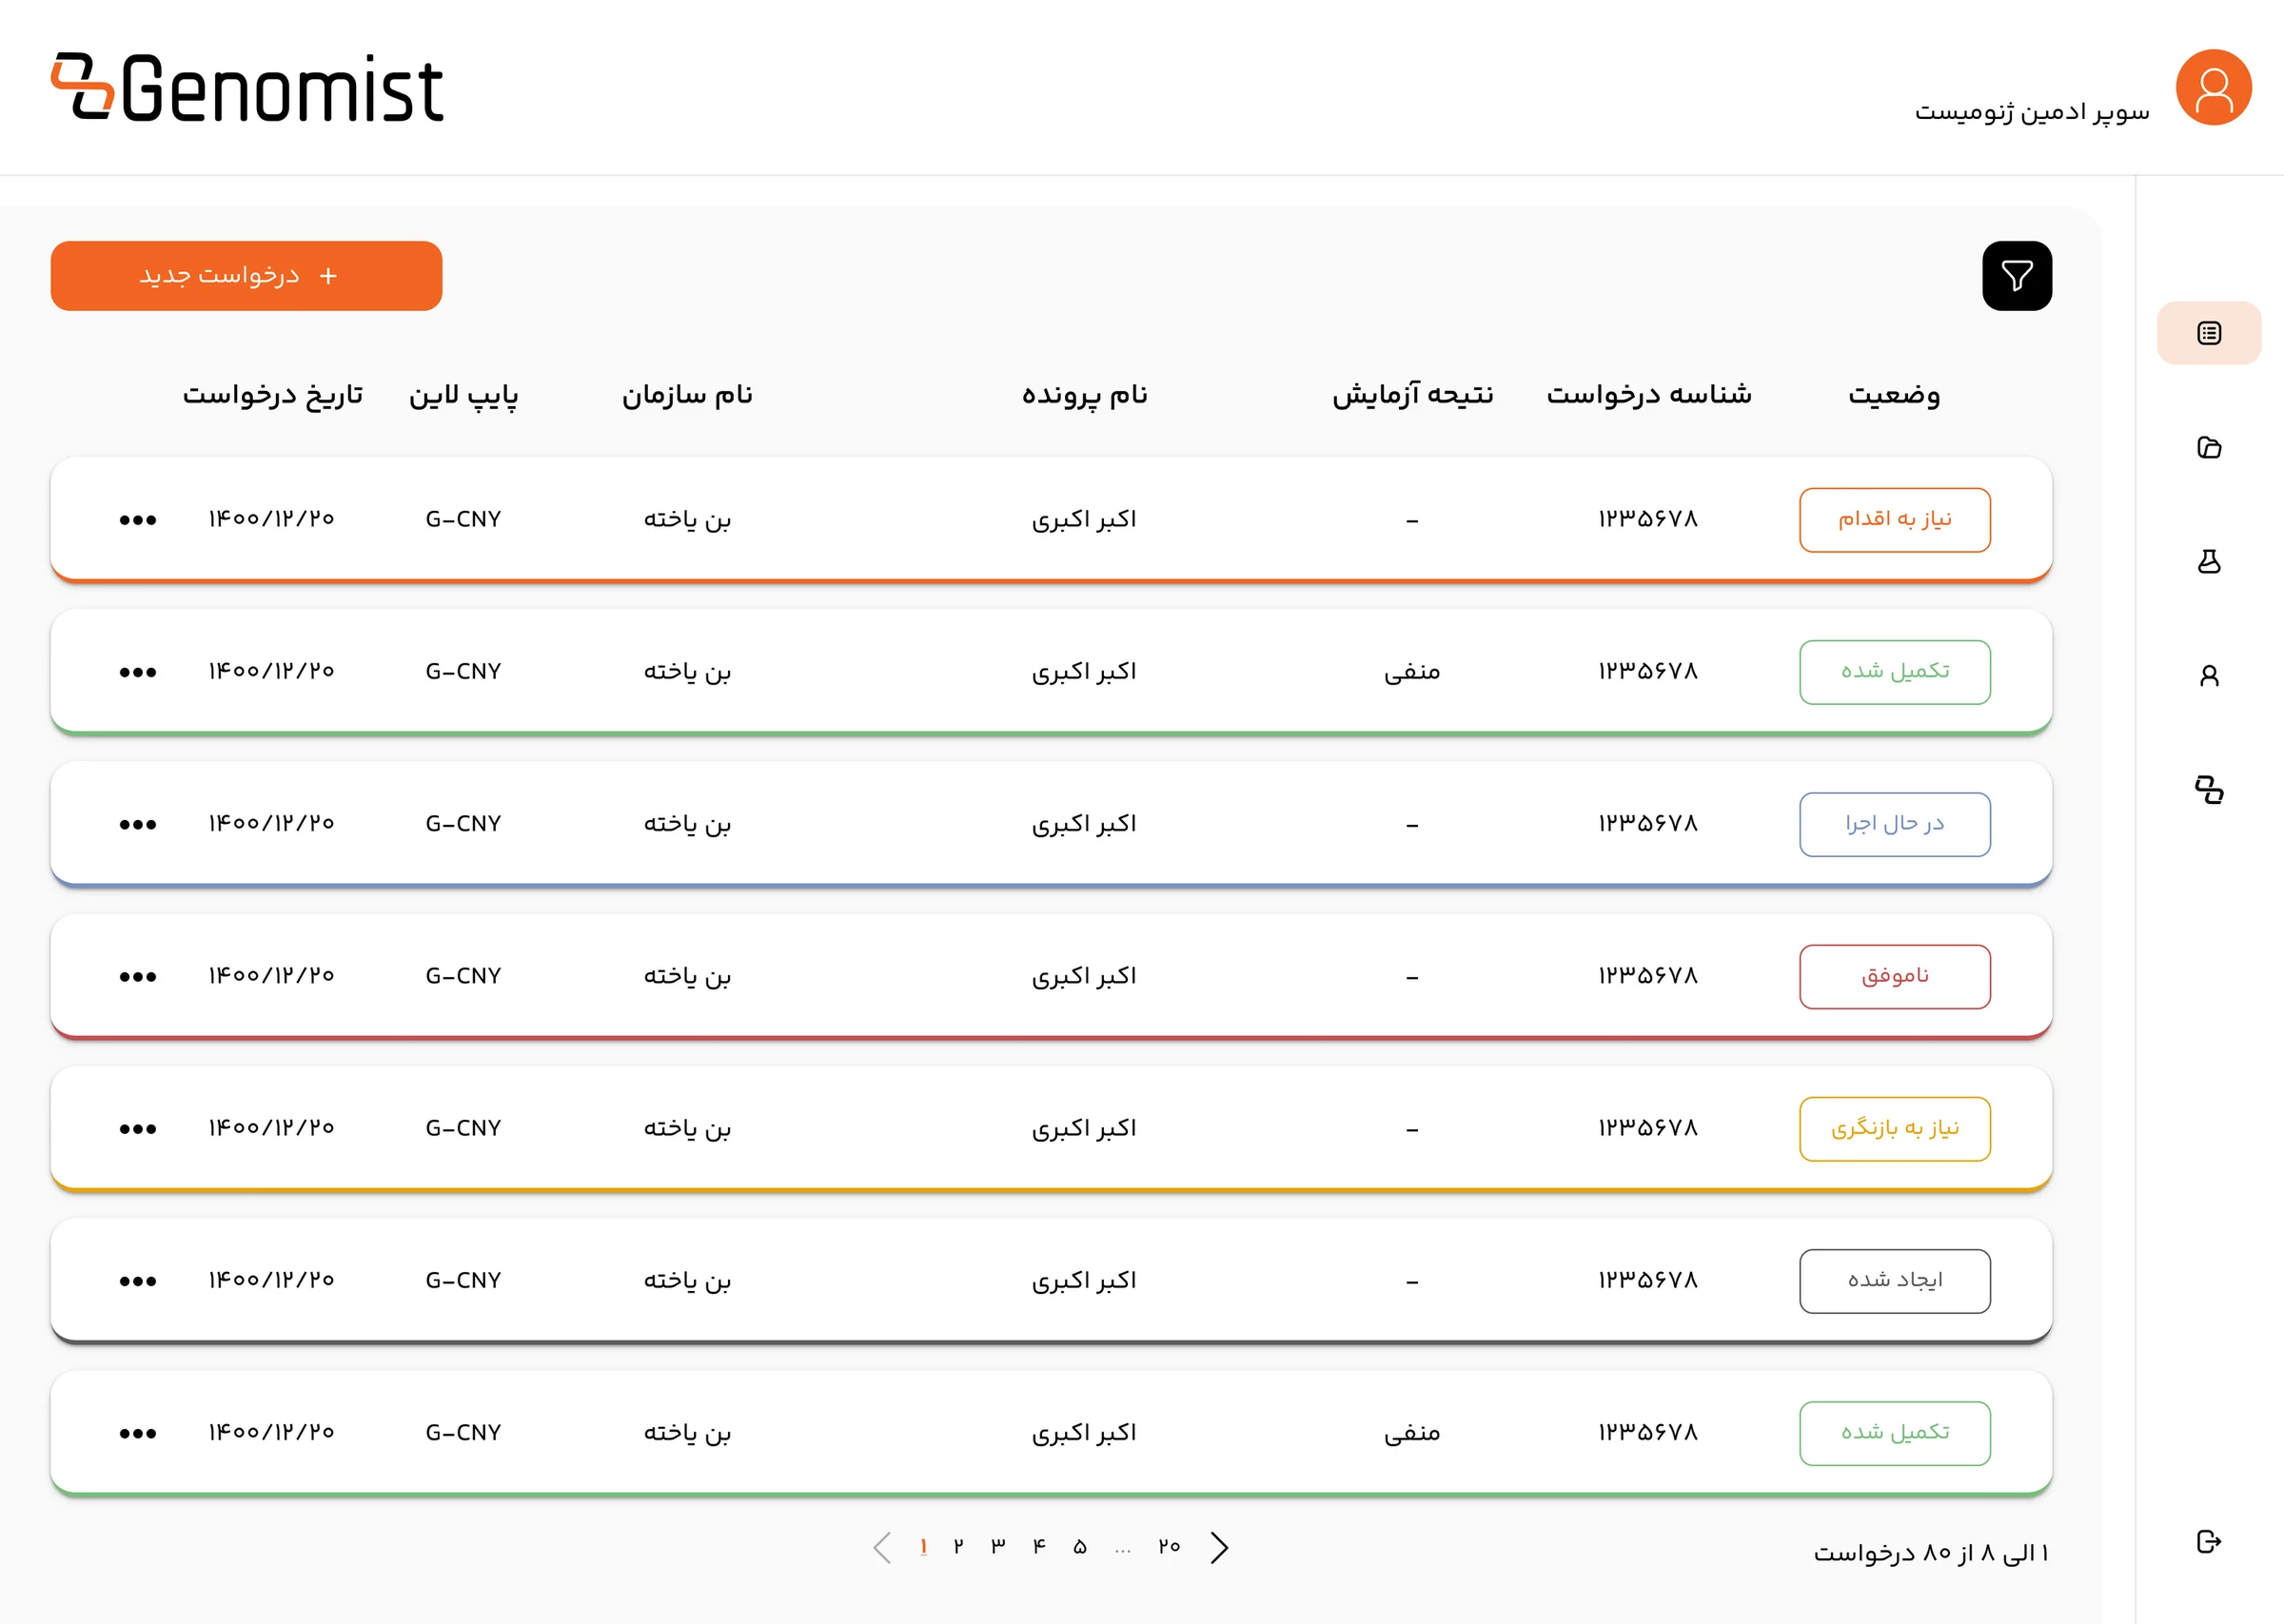The height and width of the screenshot is (1624, 2284).
Task: Go to pagination page ۴
Action: pos(1039,1547)
